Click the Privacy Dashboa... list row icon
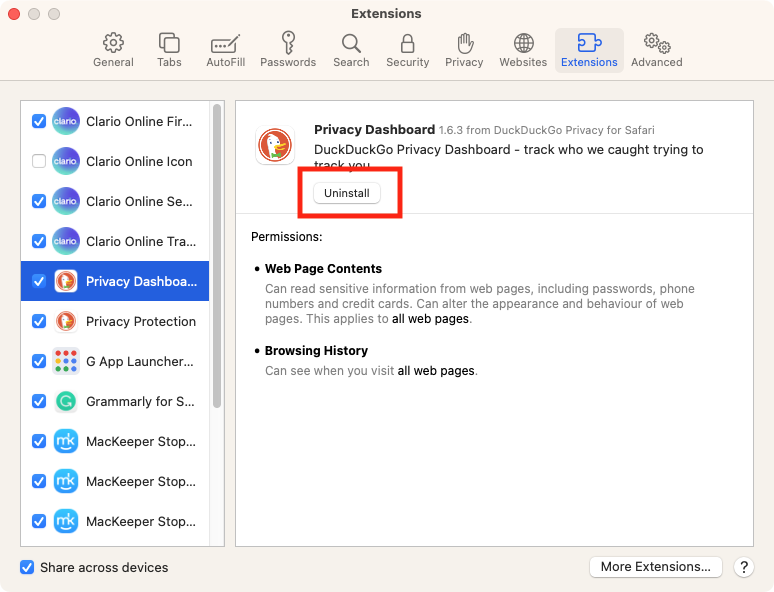This screenshot has width=774, height=592. click(66, 281)
